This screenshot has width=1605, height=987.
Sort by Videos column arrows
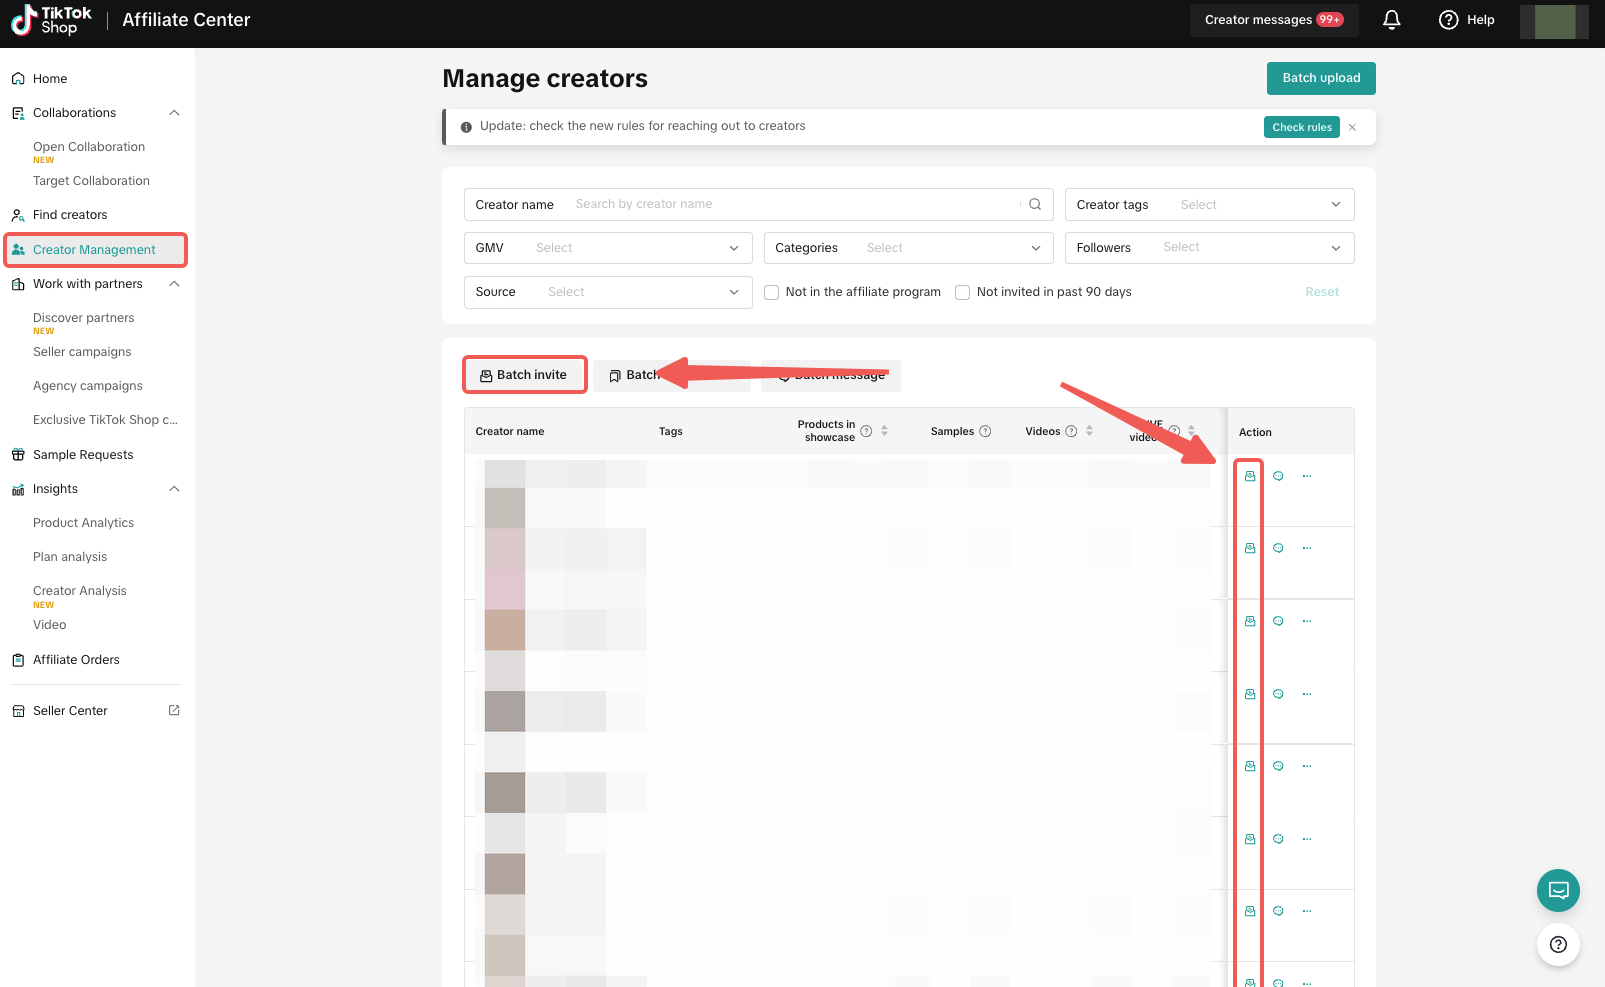tap(1089, 431)
